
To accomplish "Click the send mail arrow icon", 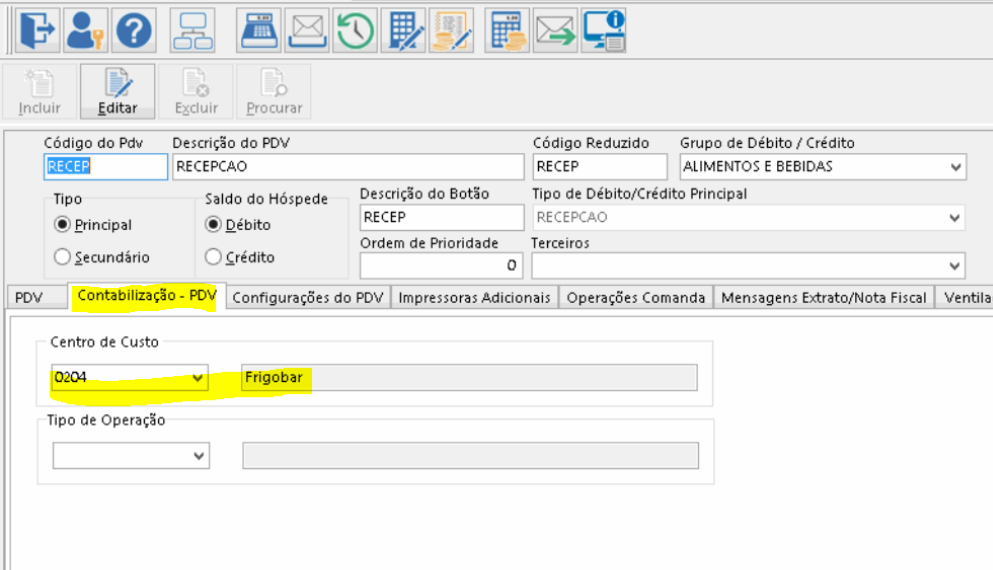I will coord(555,30).
